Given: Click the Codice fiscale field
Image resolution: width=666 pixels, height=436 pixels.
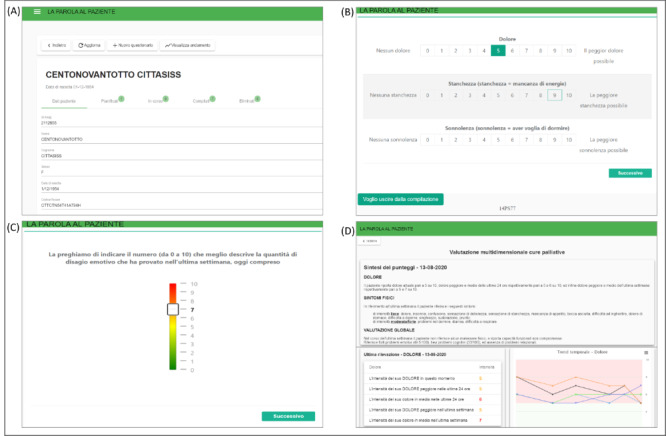Looking at the screenshot, I should click(181, 203).
